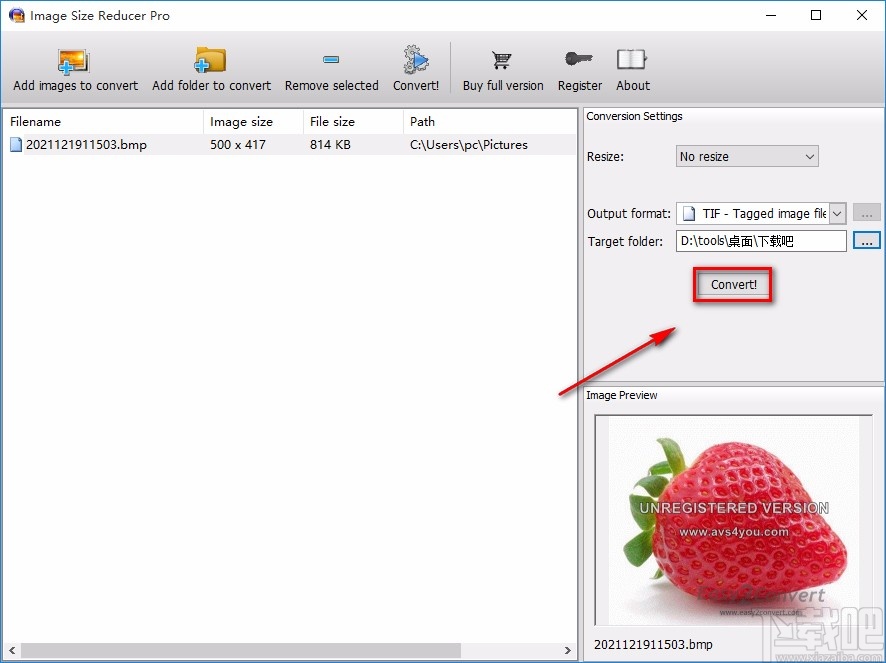Click the Register key icon

[580, 61]
